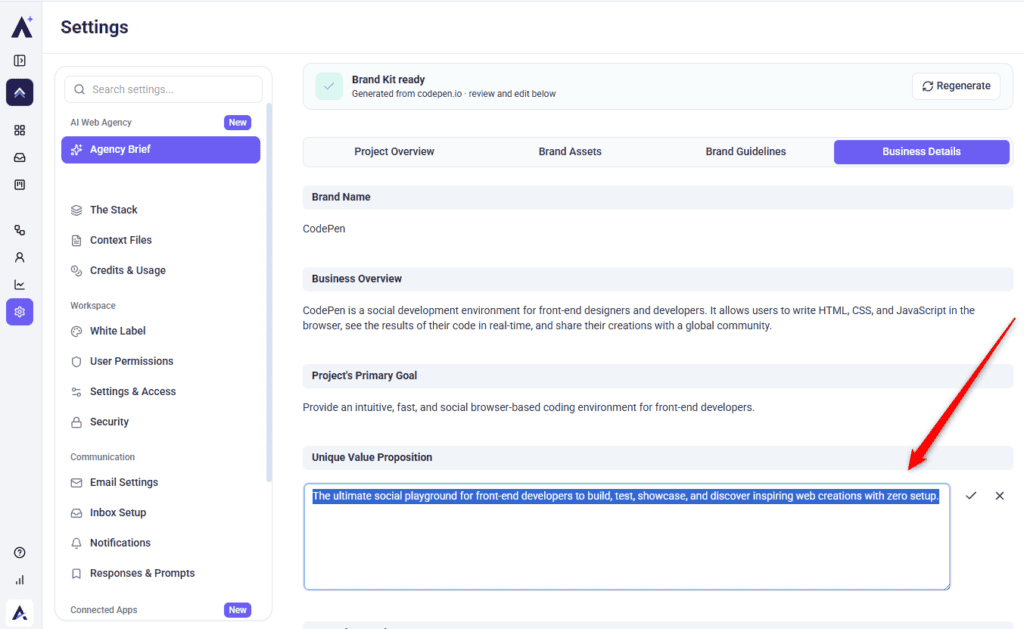The height and width of the screenshot is (629, 1024).
Task: Click the Project's Primary Goal text
Action: coord(528,408)
